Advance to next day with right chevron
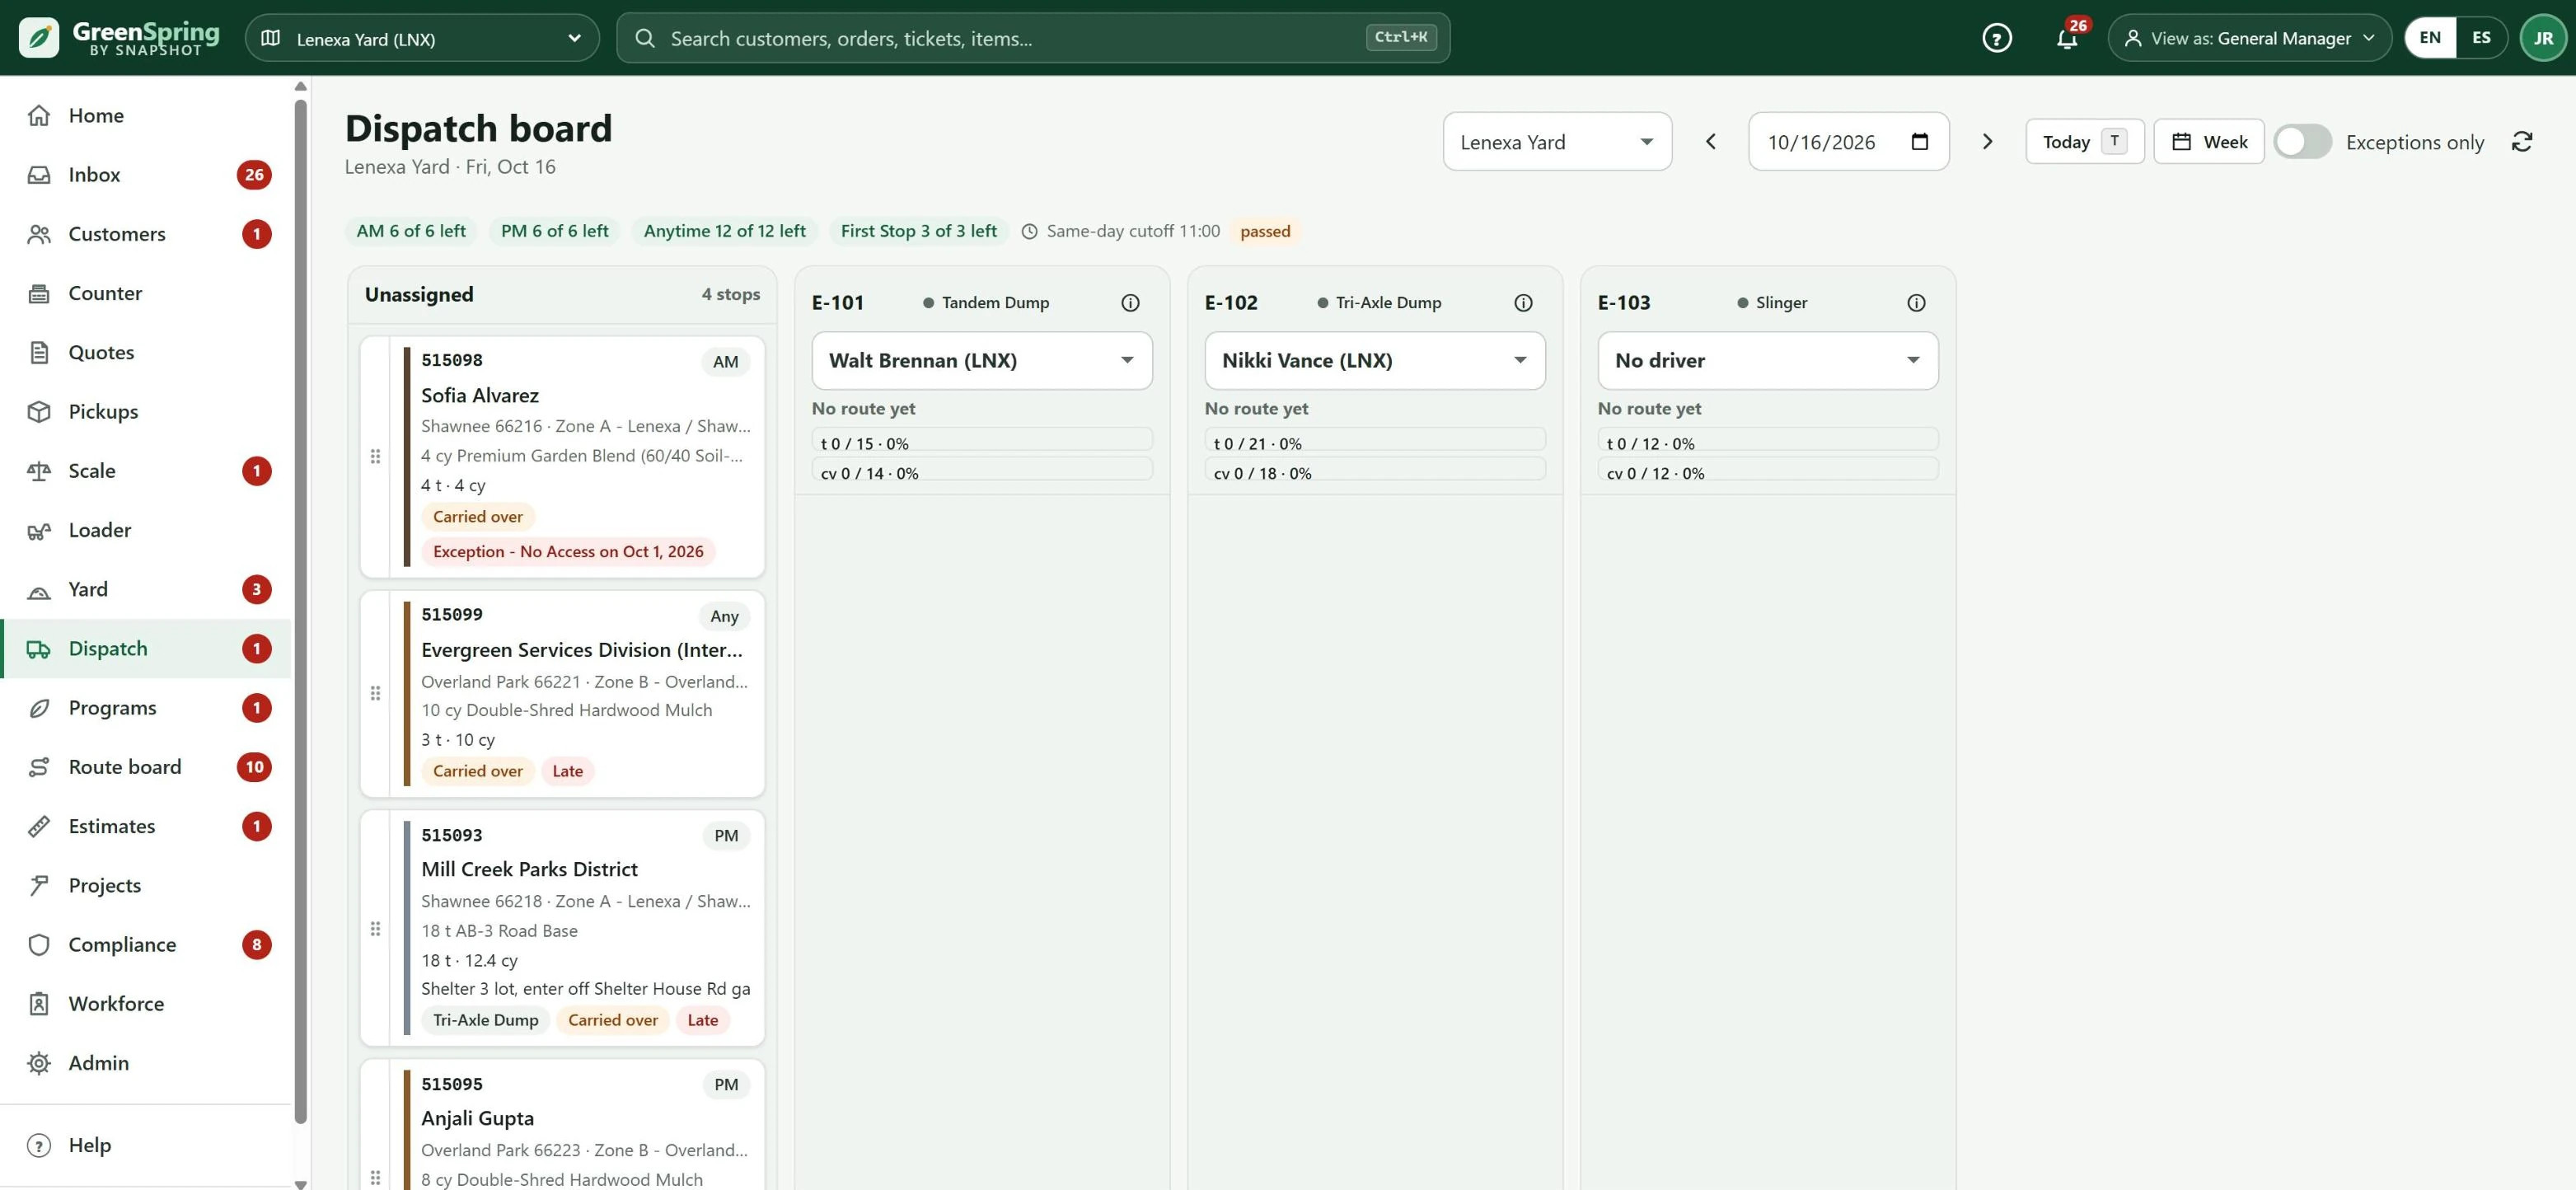The width and height of the screenshot is (2576, 1190). point(1987,141)
